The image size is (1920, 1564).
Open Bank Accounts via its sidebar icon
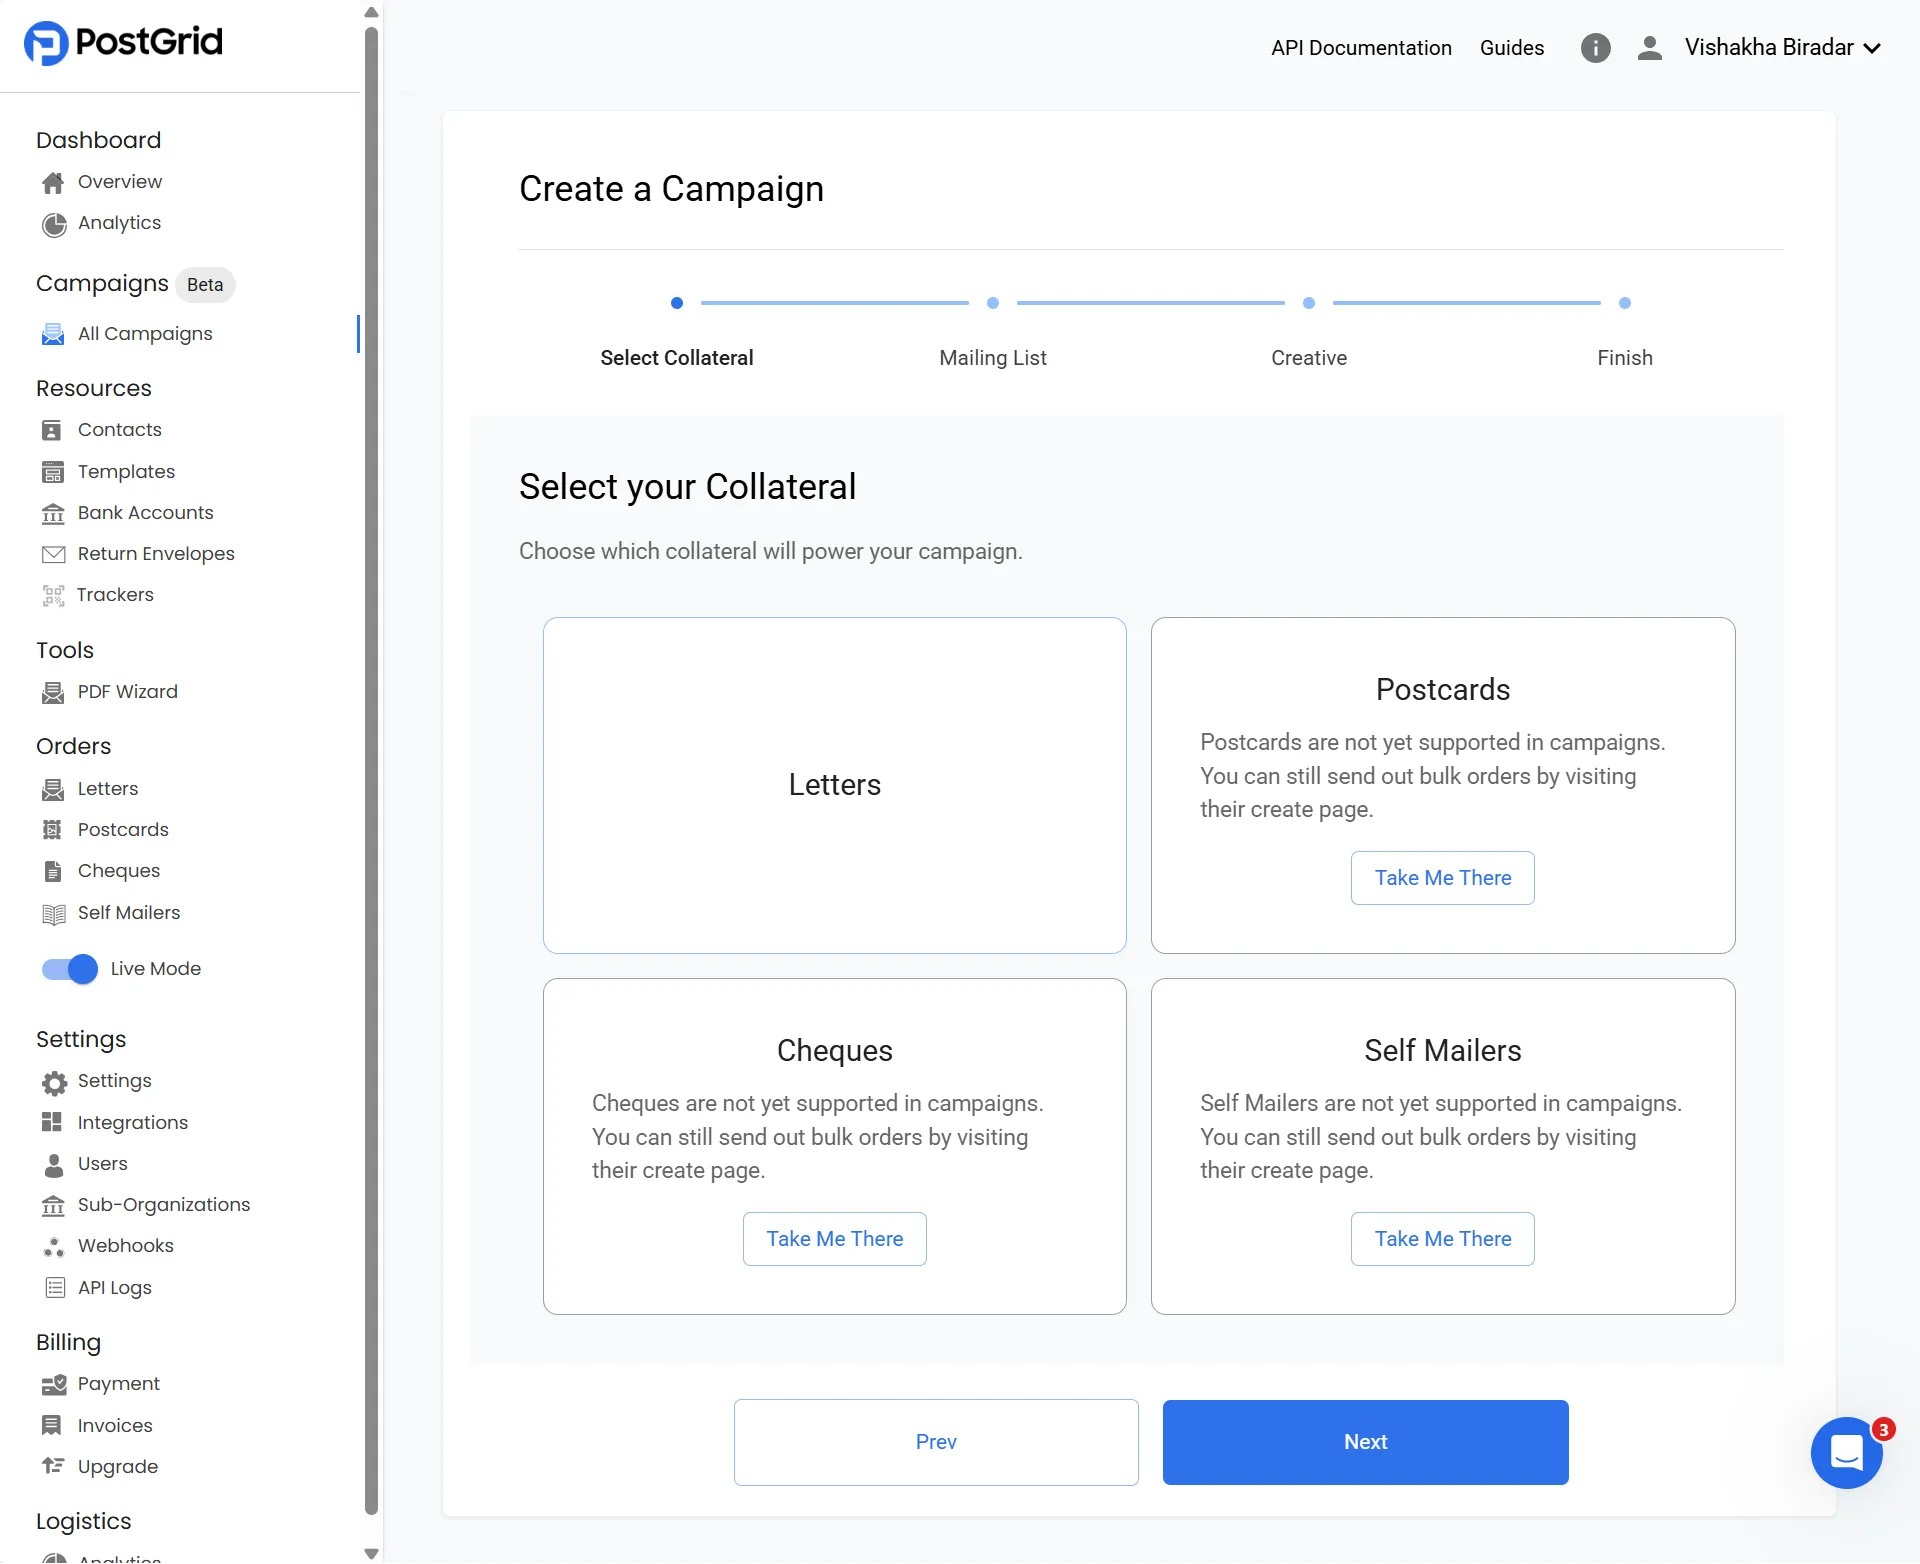[x=53, y=512]
